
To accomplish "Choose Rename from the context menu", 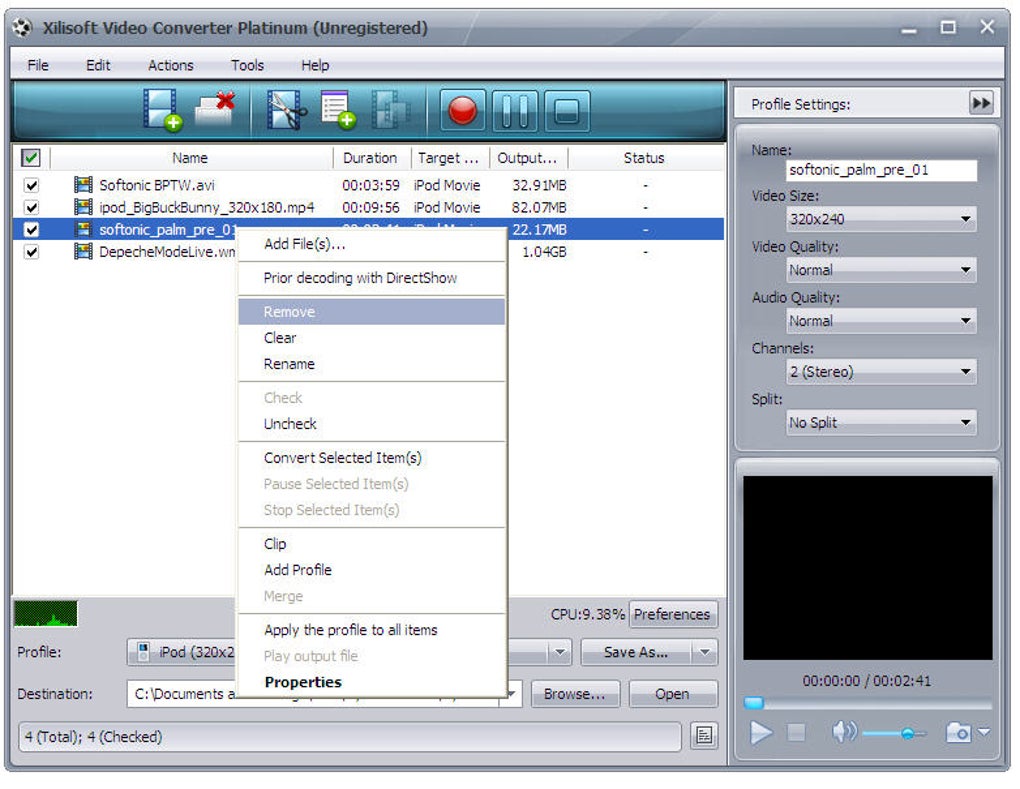I will tap(372, 364).
